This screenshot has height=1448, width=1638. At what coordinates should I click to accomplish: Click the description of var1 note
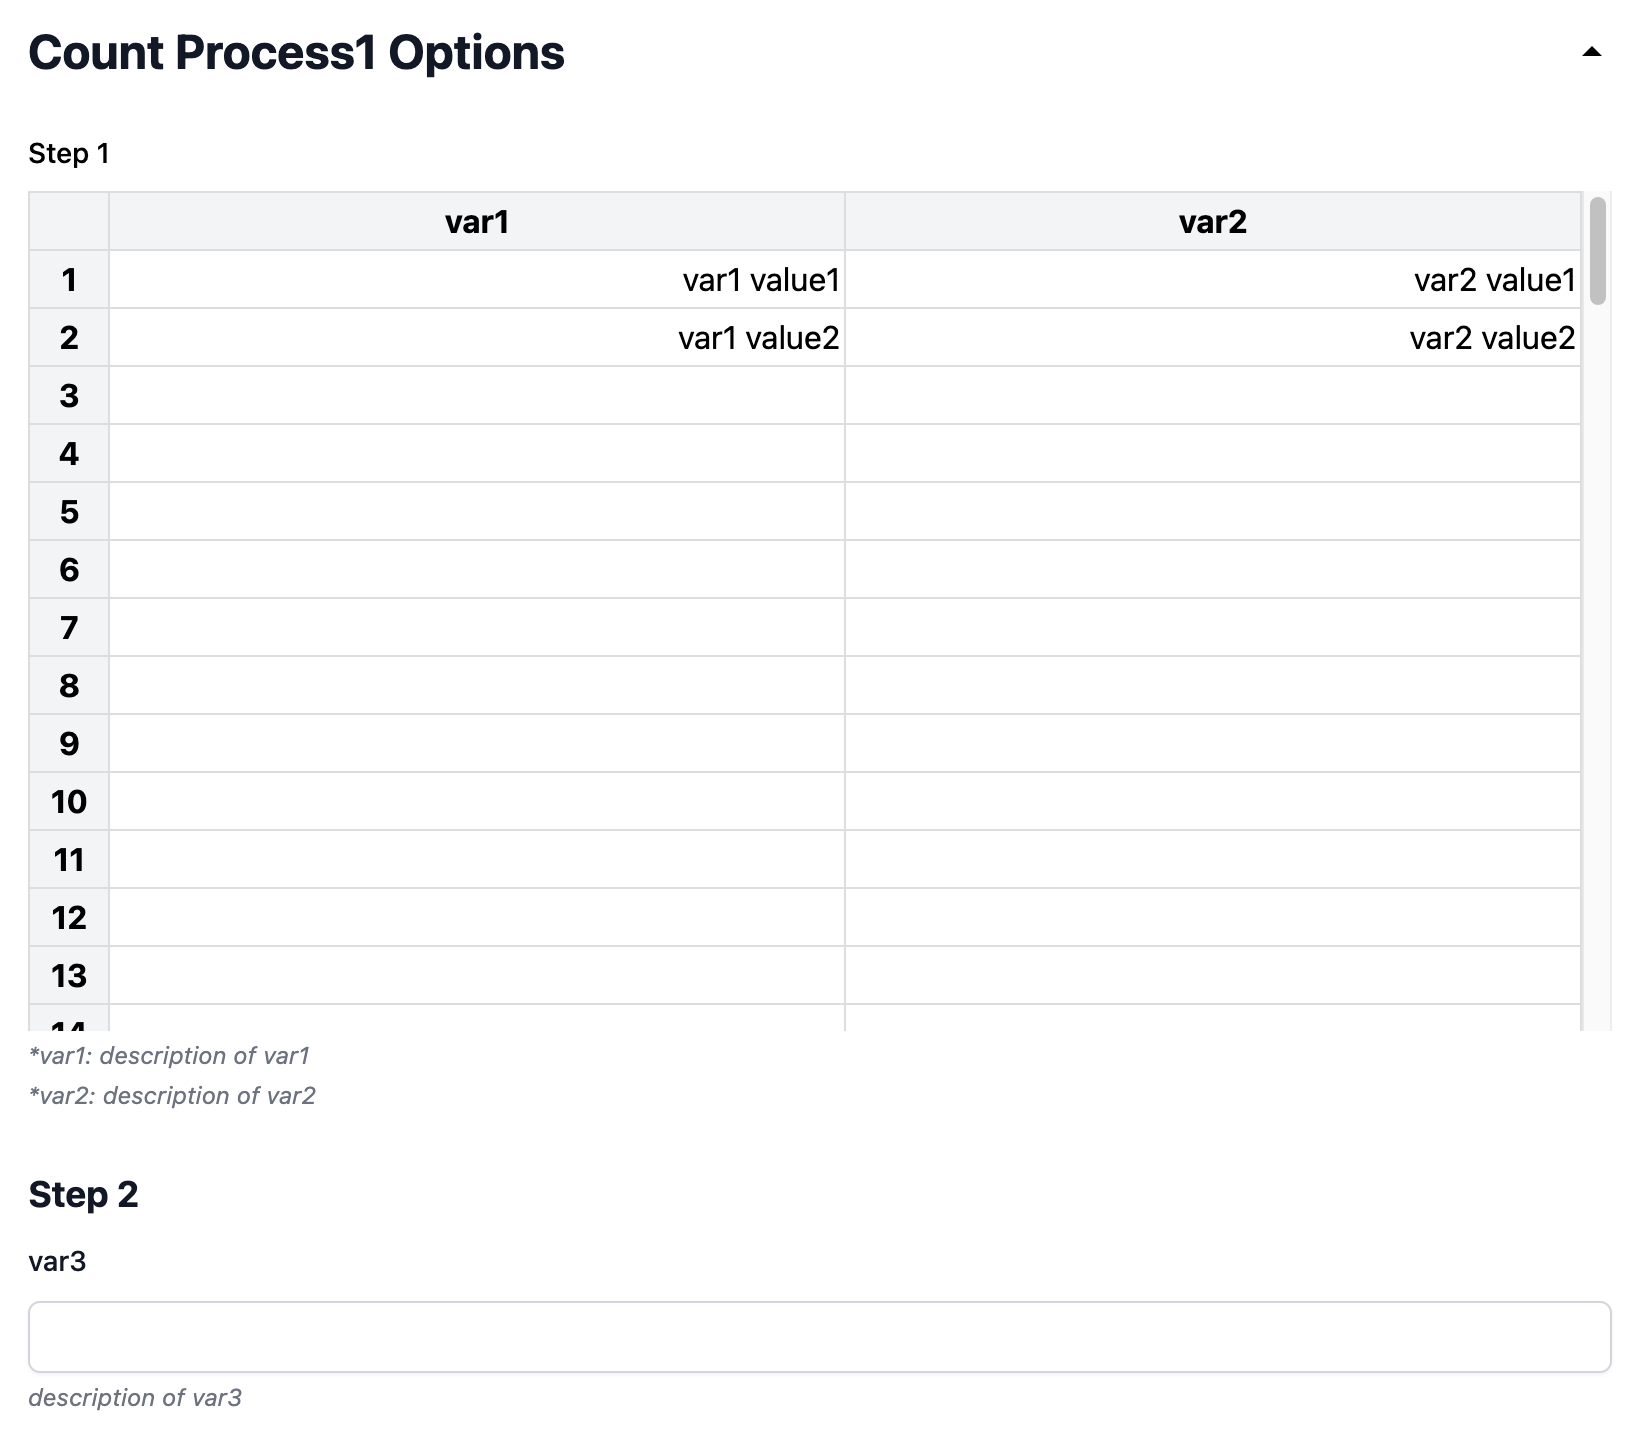pyautogui.click(x=171, y=1055)
